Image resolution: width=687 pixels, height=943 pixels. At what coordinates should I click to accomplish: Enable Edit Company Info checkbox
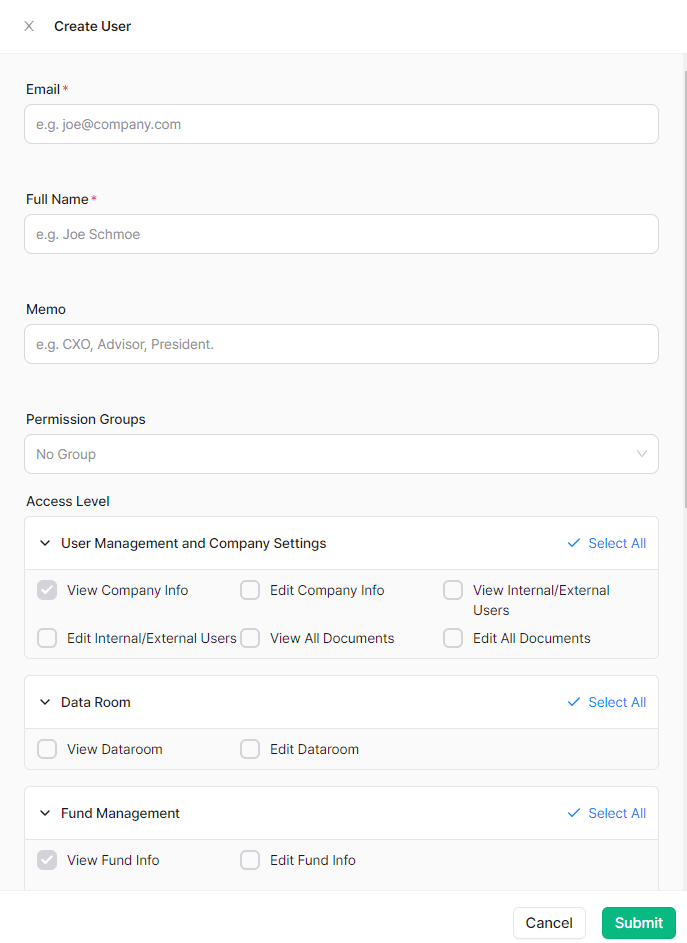tap(250, 590)
